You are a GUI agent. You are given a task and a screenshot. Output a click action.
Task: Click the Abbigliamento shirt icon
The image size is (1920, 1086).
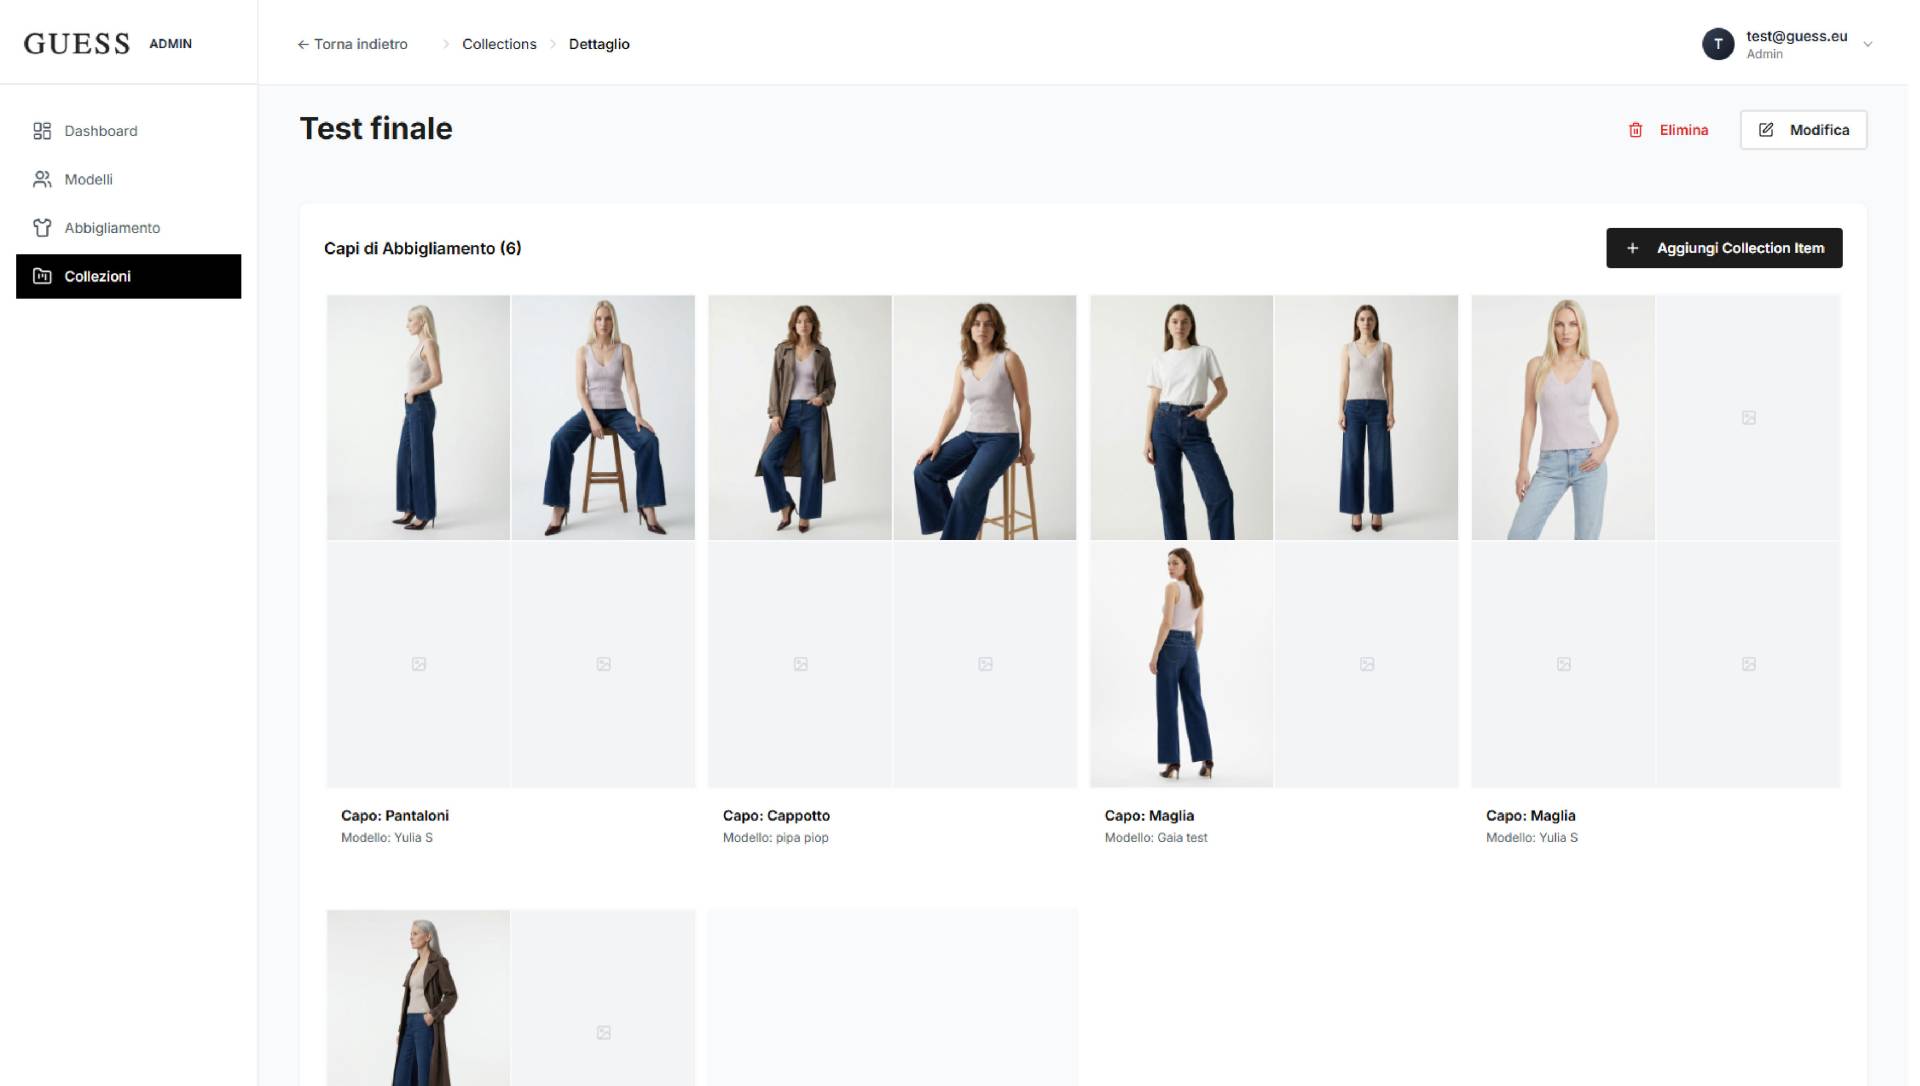pyautogui.click(x=42, y=228)
